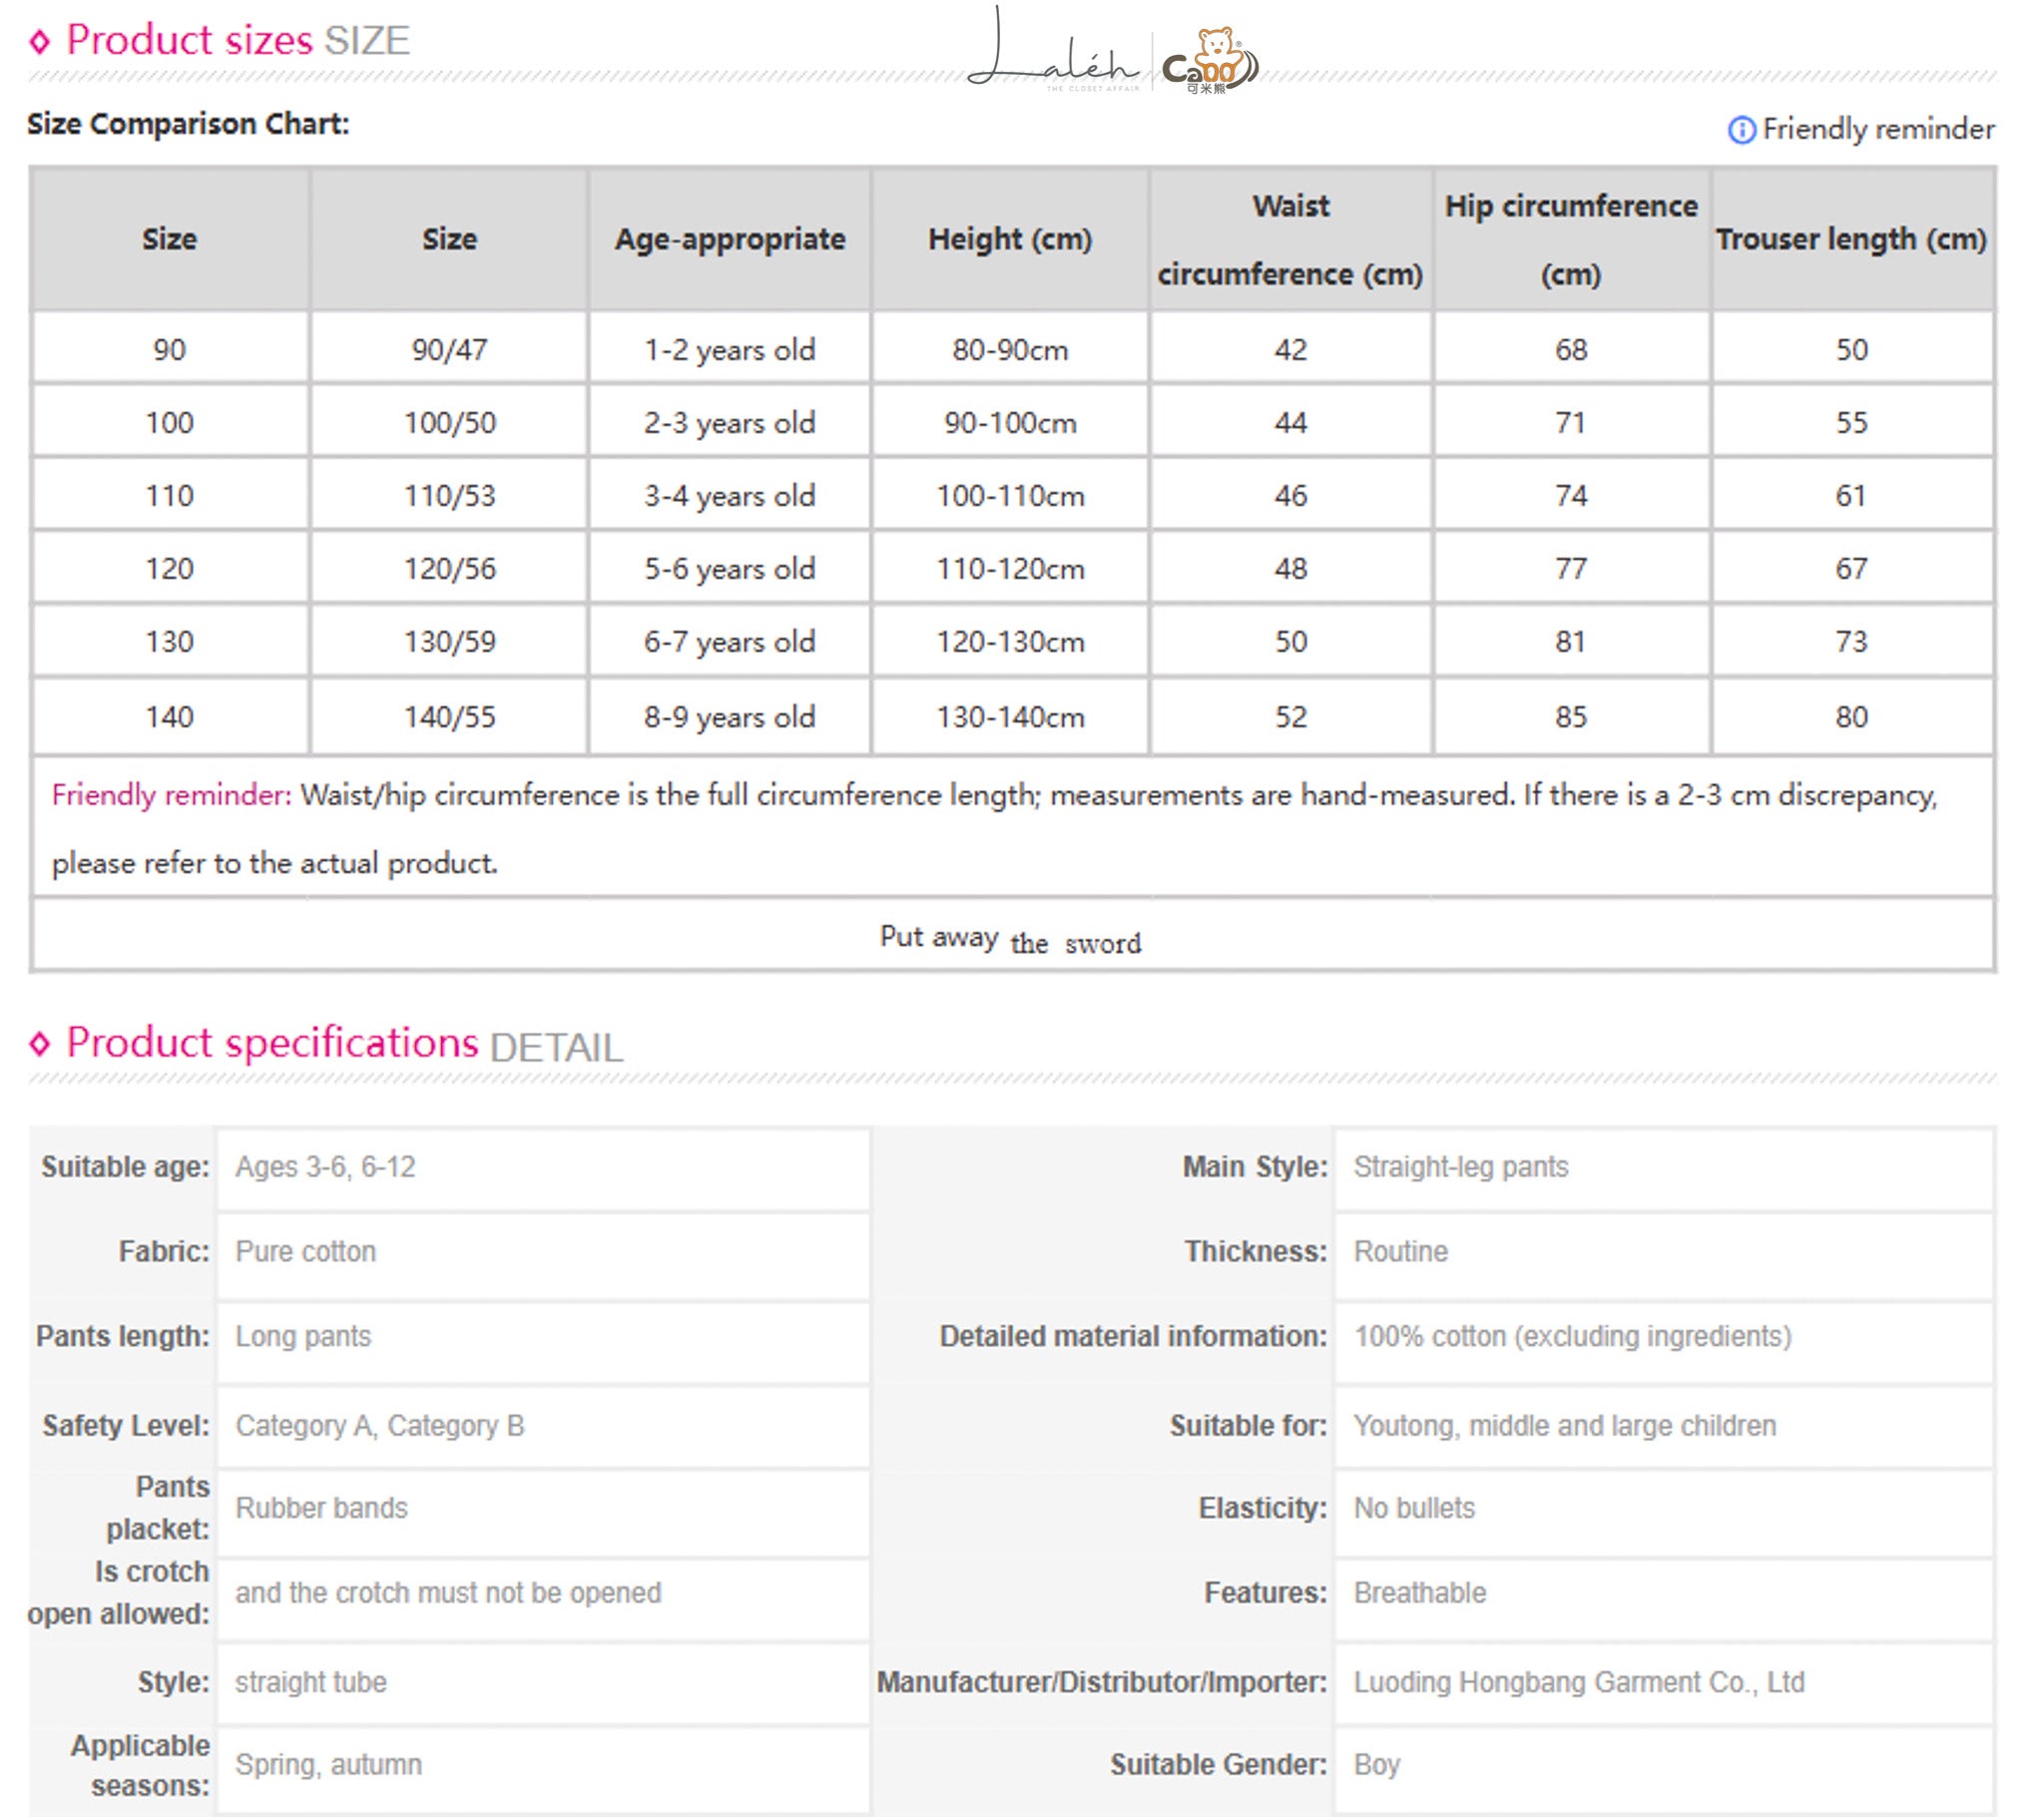Click trouser length 50 in the 90/47 row
The image size is (2044, 1817).
pos(1851,350)
